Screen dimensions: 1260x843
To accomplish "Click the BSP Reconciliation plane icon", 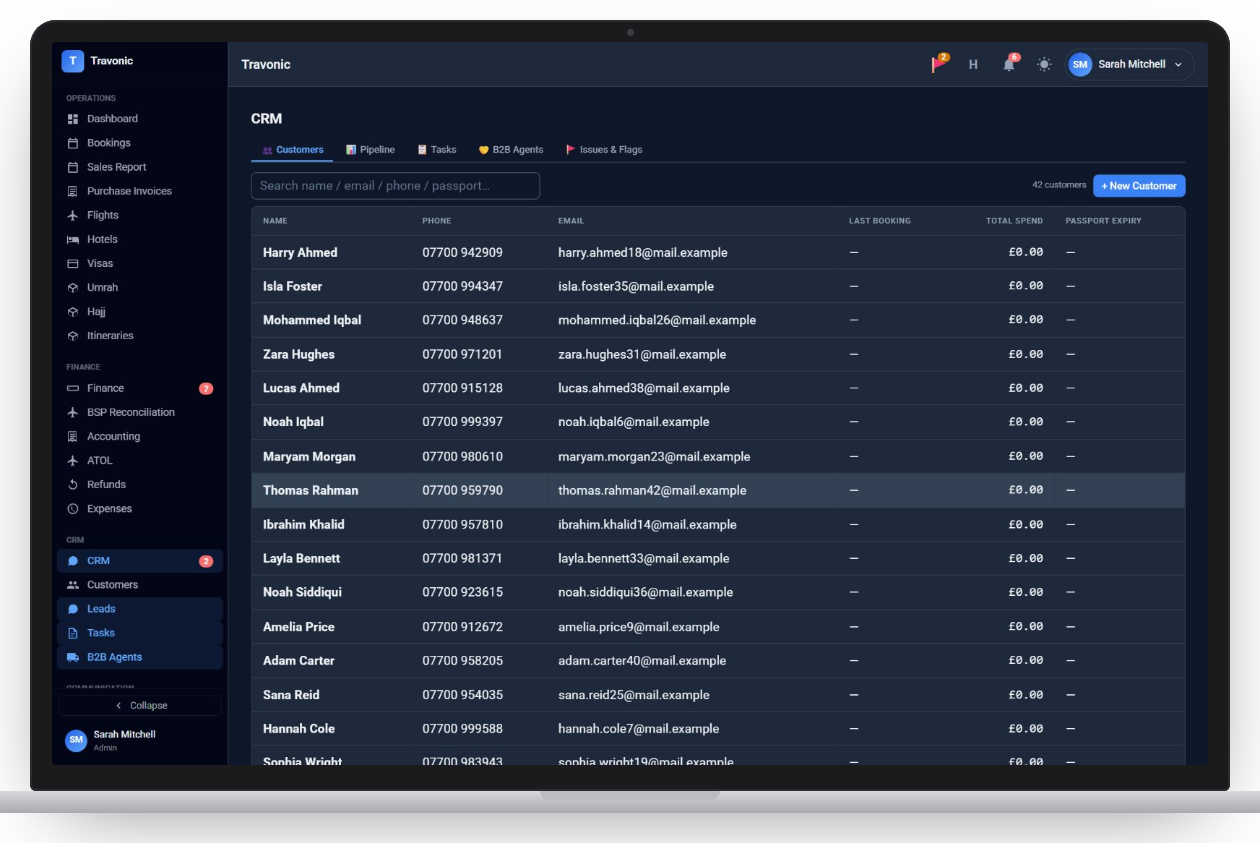I will point(73,412).
